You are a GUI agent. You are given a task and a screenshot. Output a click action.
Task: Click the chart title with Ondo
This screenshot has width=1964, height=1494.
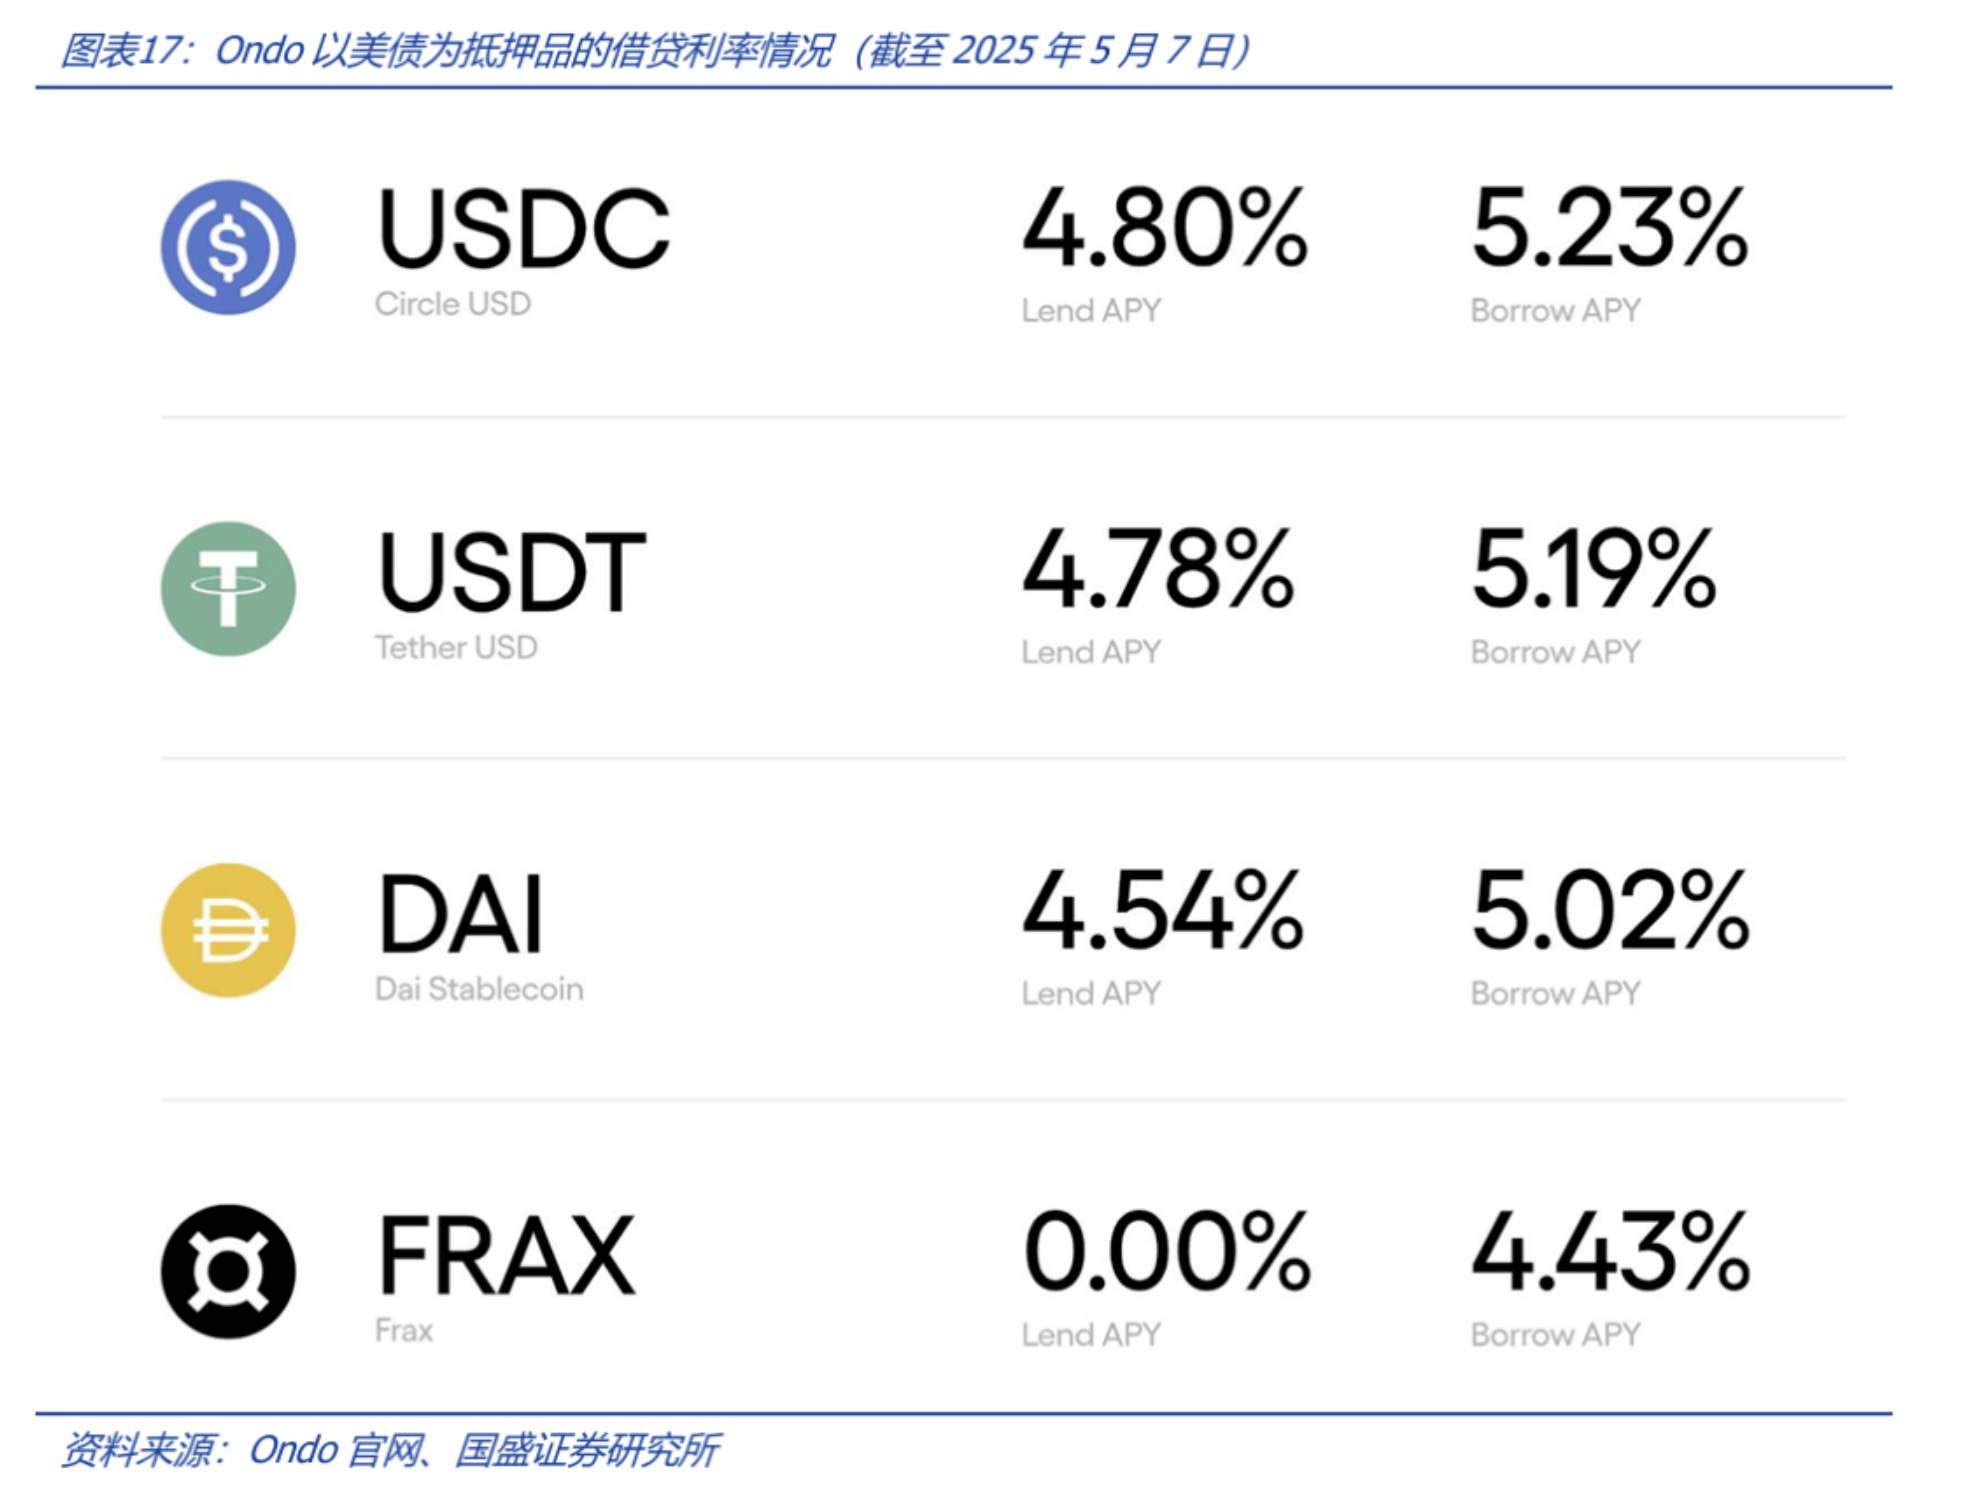(x=654, y=50)
